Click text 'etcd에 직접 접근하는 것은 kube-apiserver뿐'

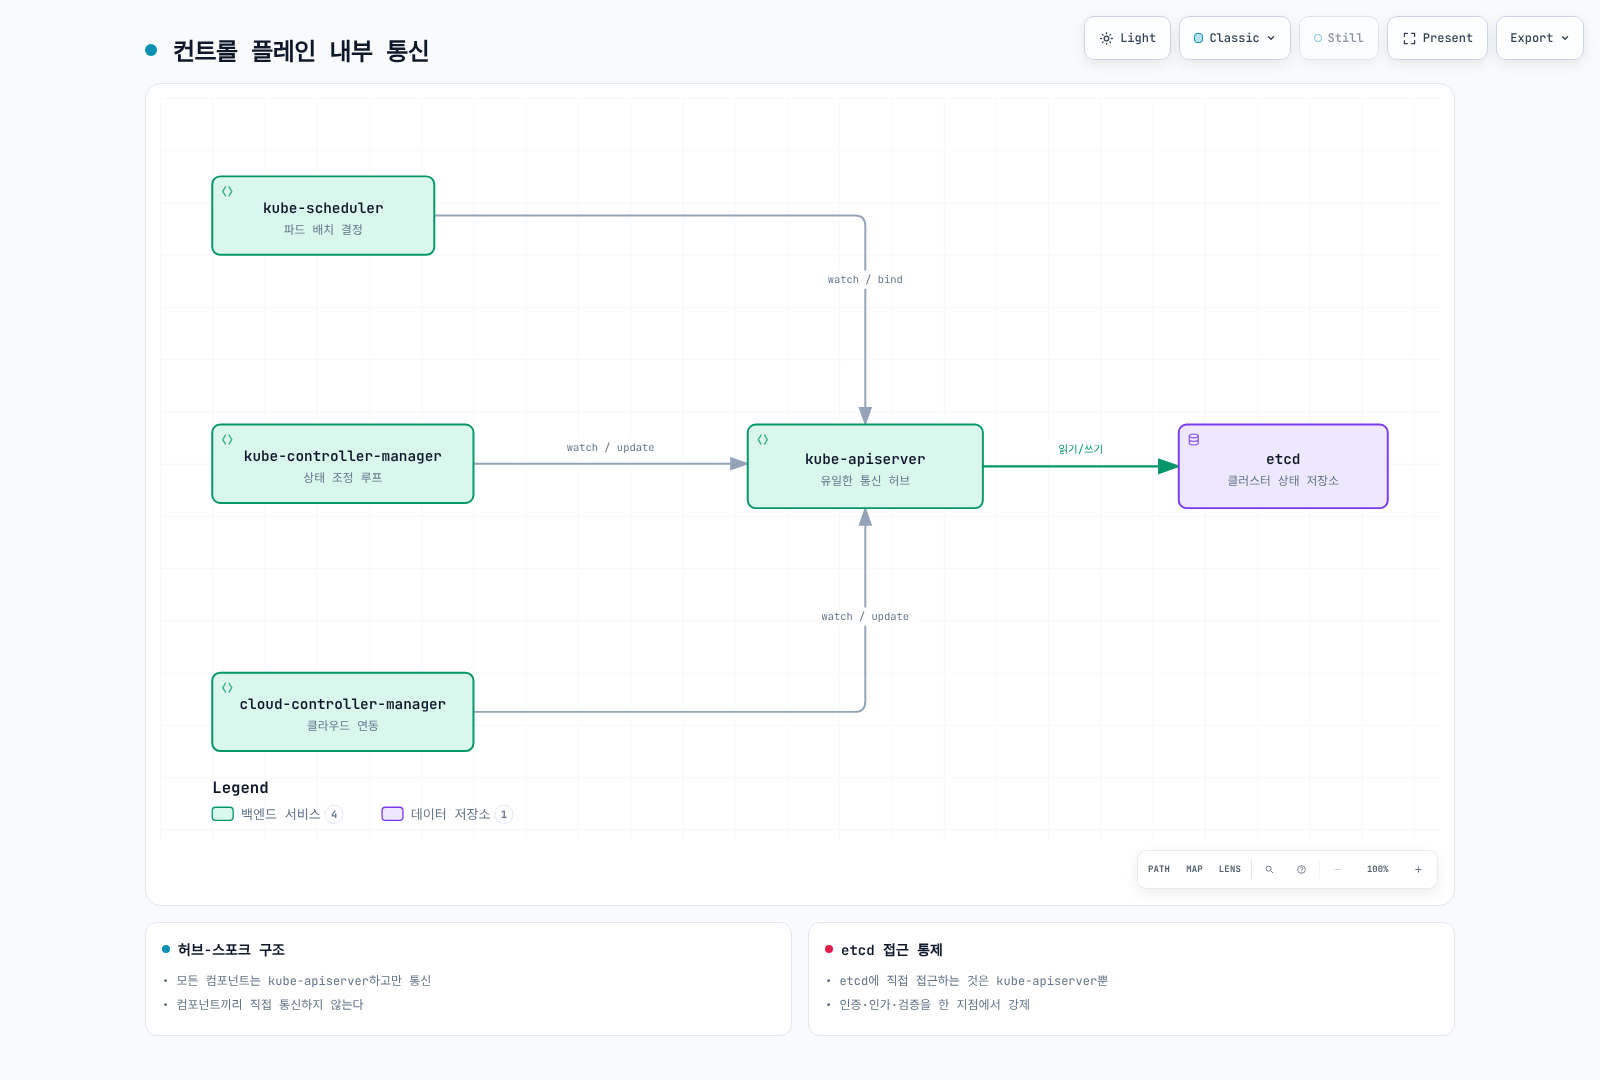pyautogui.click(x=974, y=981)
